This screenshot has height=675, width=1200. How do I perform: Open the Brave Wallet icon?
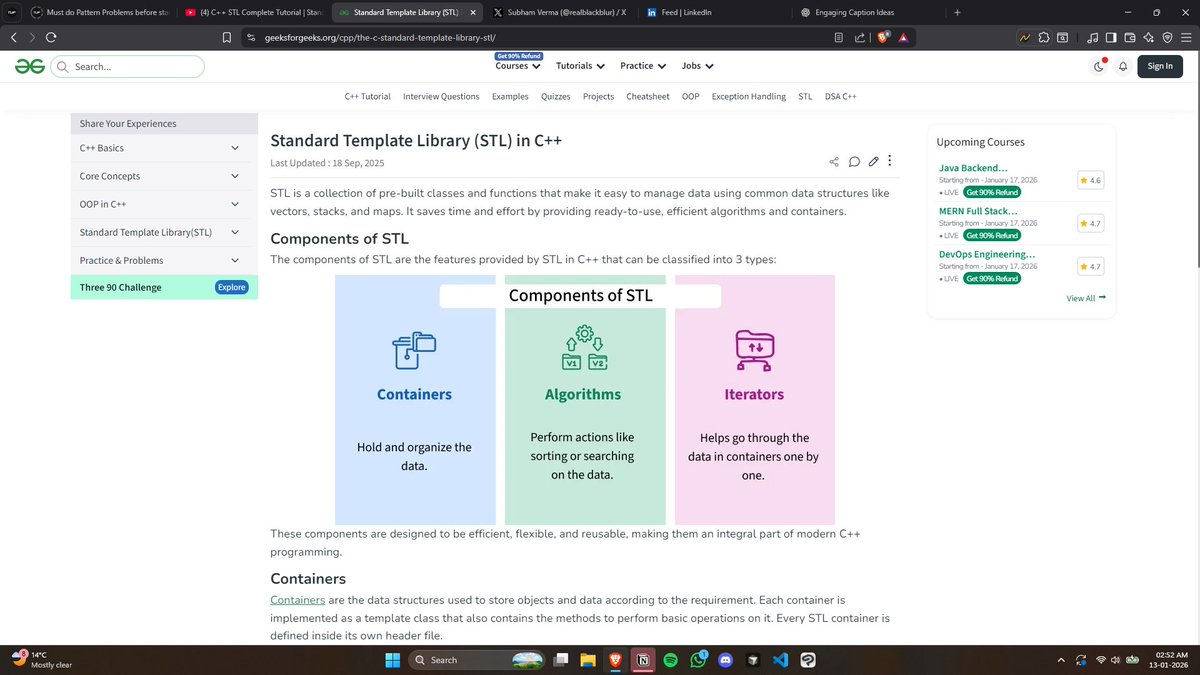pos(1130,37)
